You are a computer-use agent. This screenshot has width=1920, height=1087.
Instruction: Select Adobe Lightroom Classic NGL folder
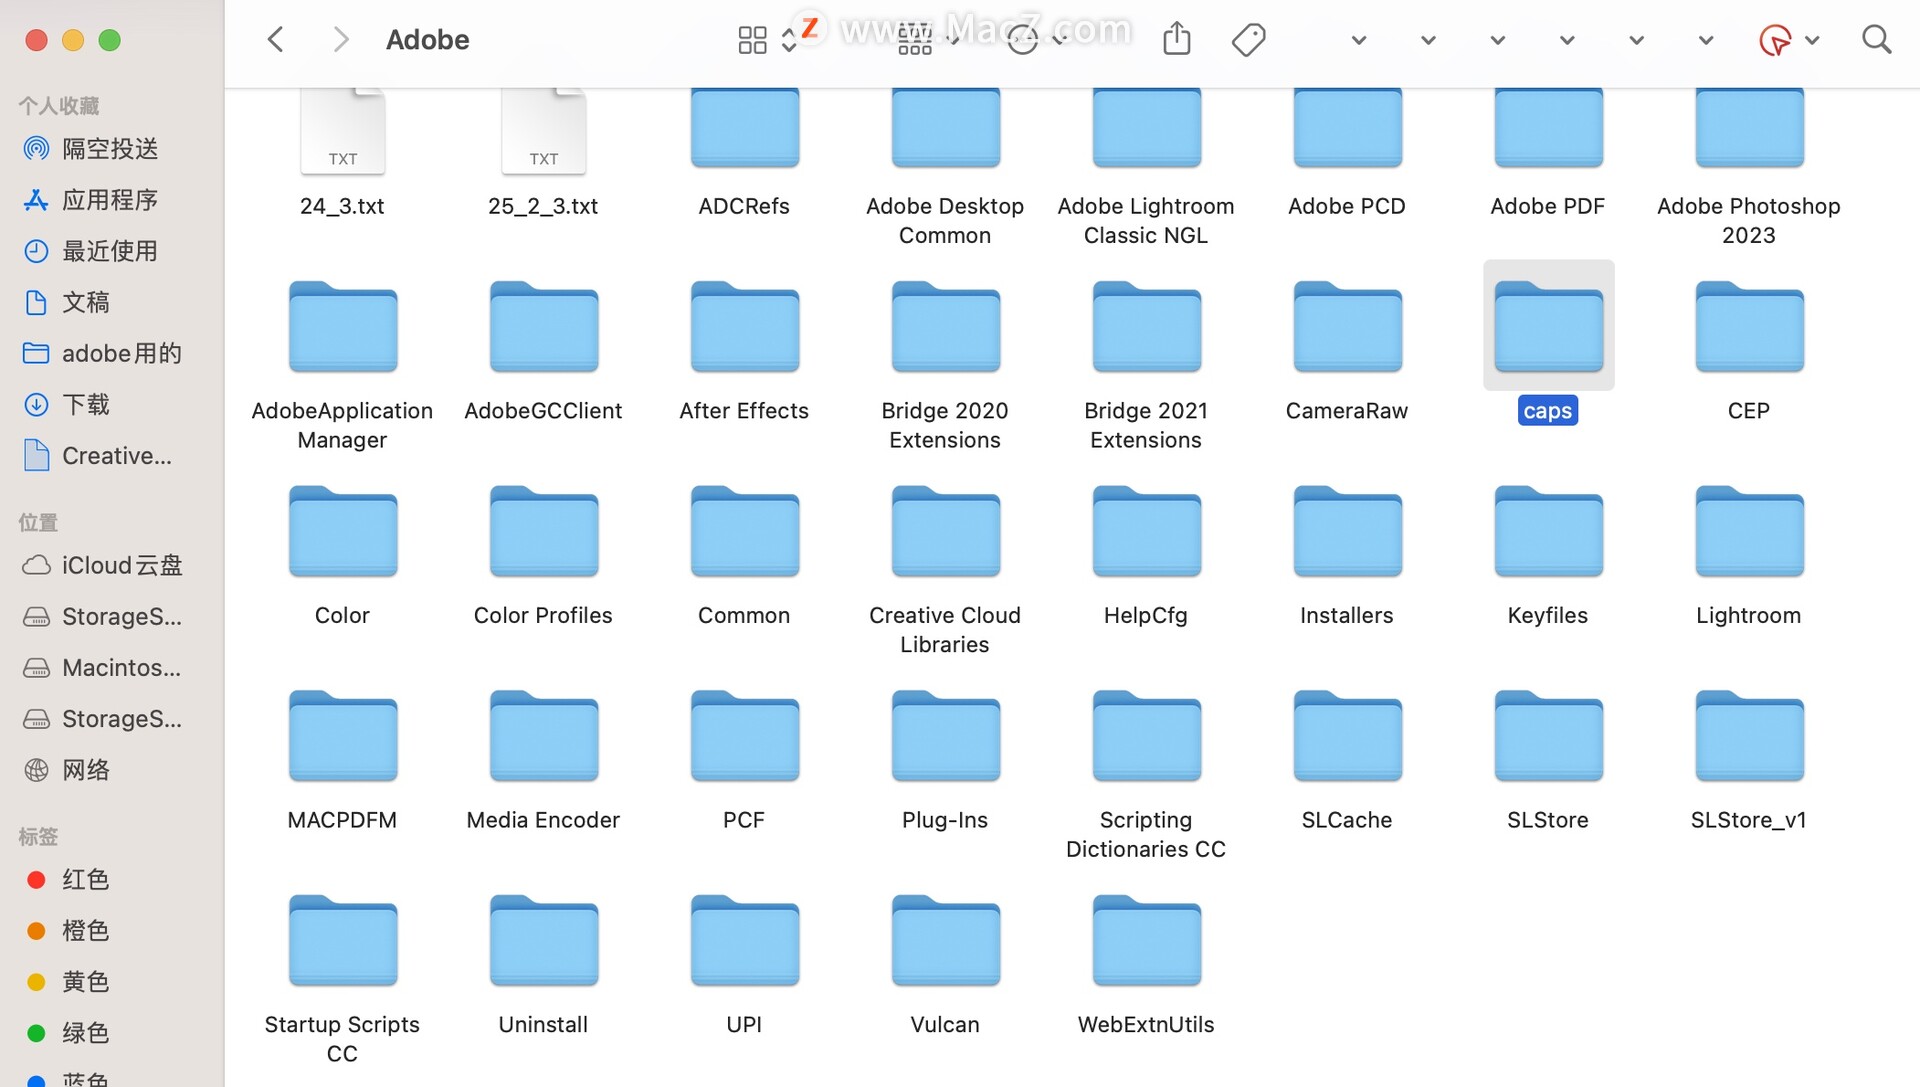(x=1146, y=128)
